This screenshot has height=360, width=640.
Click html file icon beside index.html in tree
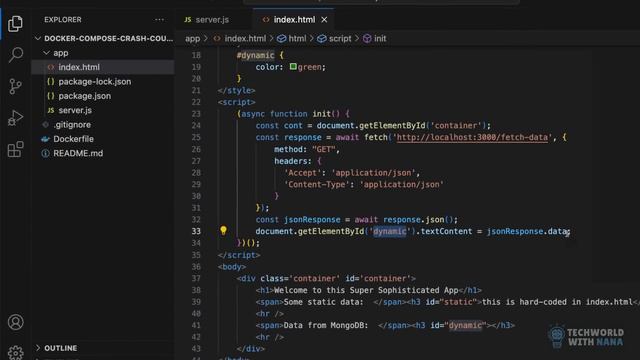(x=51, y=67)
